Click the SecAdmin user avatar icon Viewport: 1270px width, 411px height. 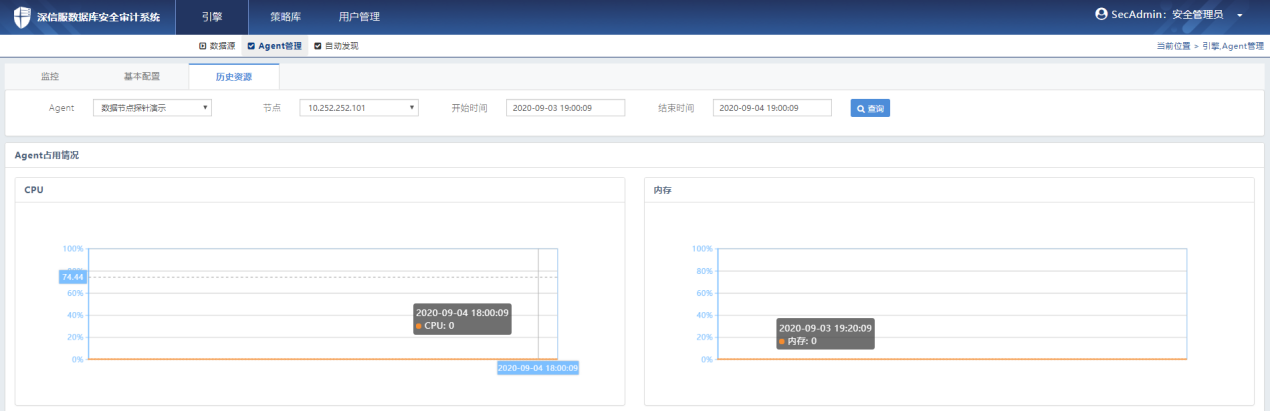click(1101, 15)
